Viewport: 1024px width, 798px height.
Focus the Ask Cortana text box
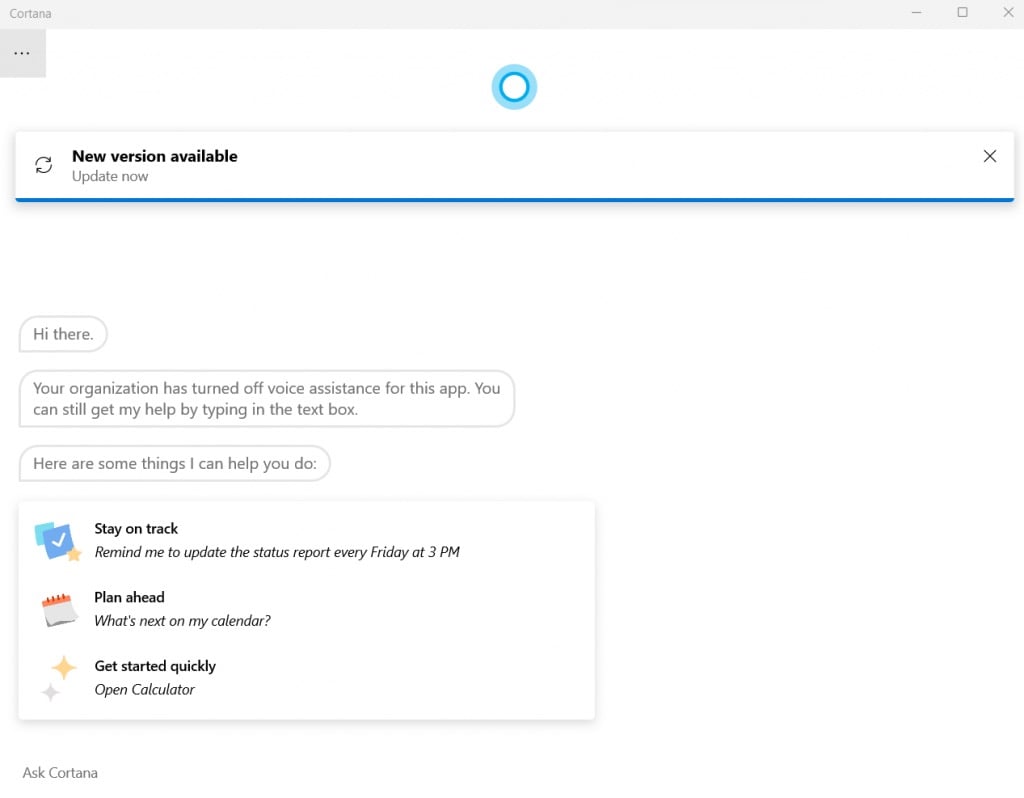[x=300, y=772]
